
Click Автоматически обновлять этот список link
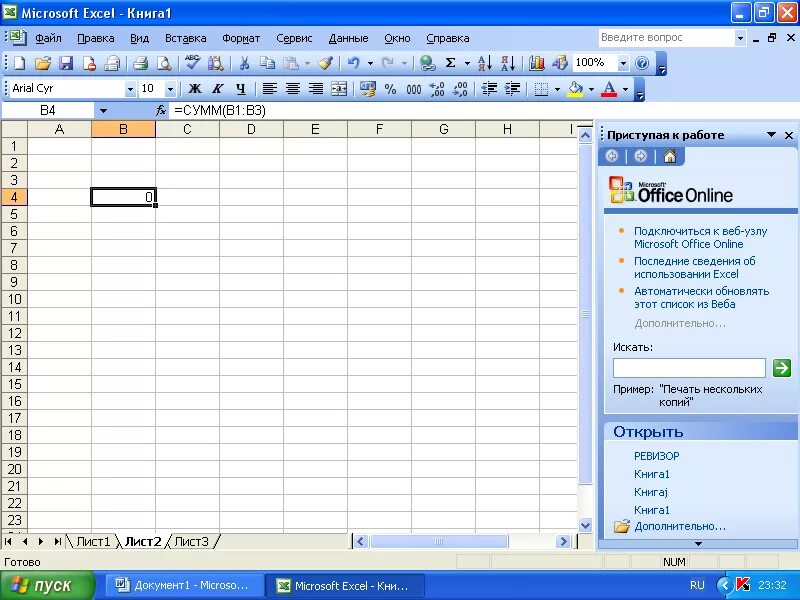click(702, 297)
